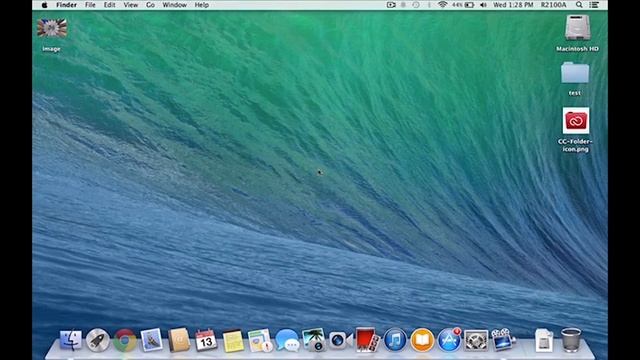Open the Mail stamp icon in Dock
The image size is (640, 360).
pos(151,340)
